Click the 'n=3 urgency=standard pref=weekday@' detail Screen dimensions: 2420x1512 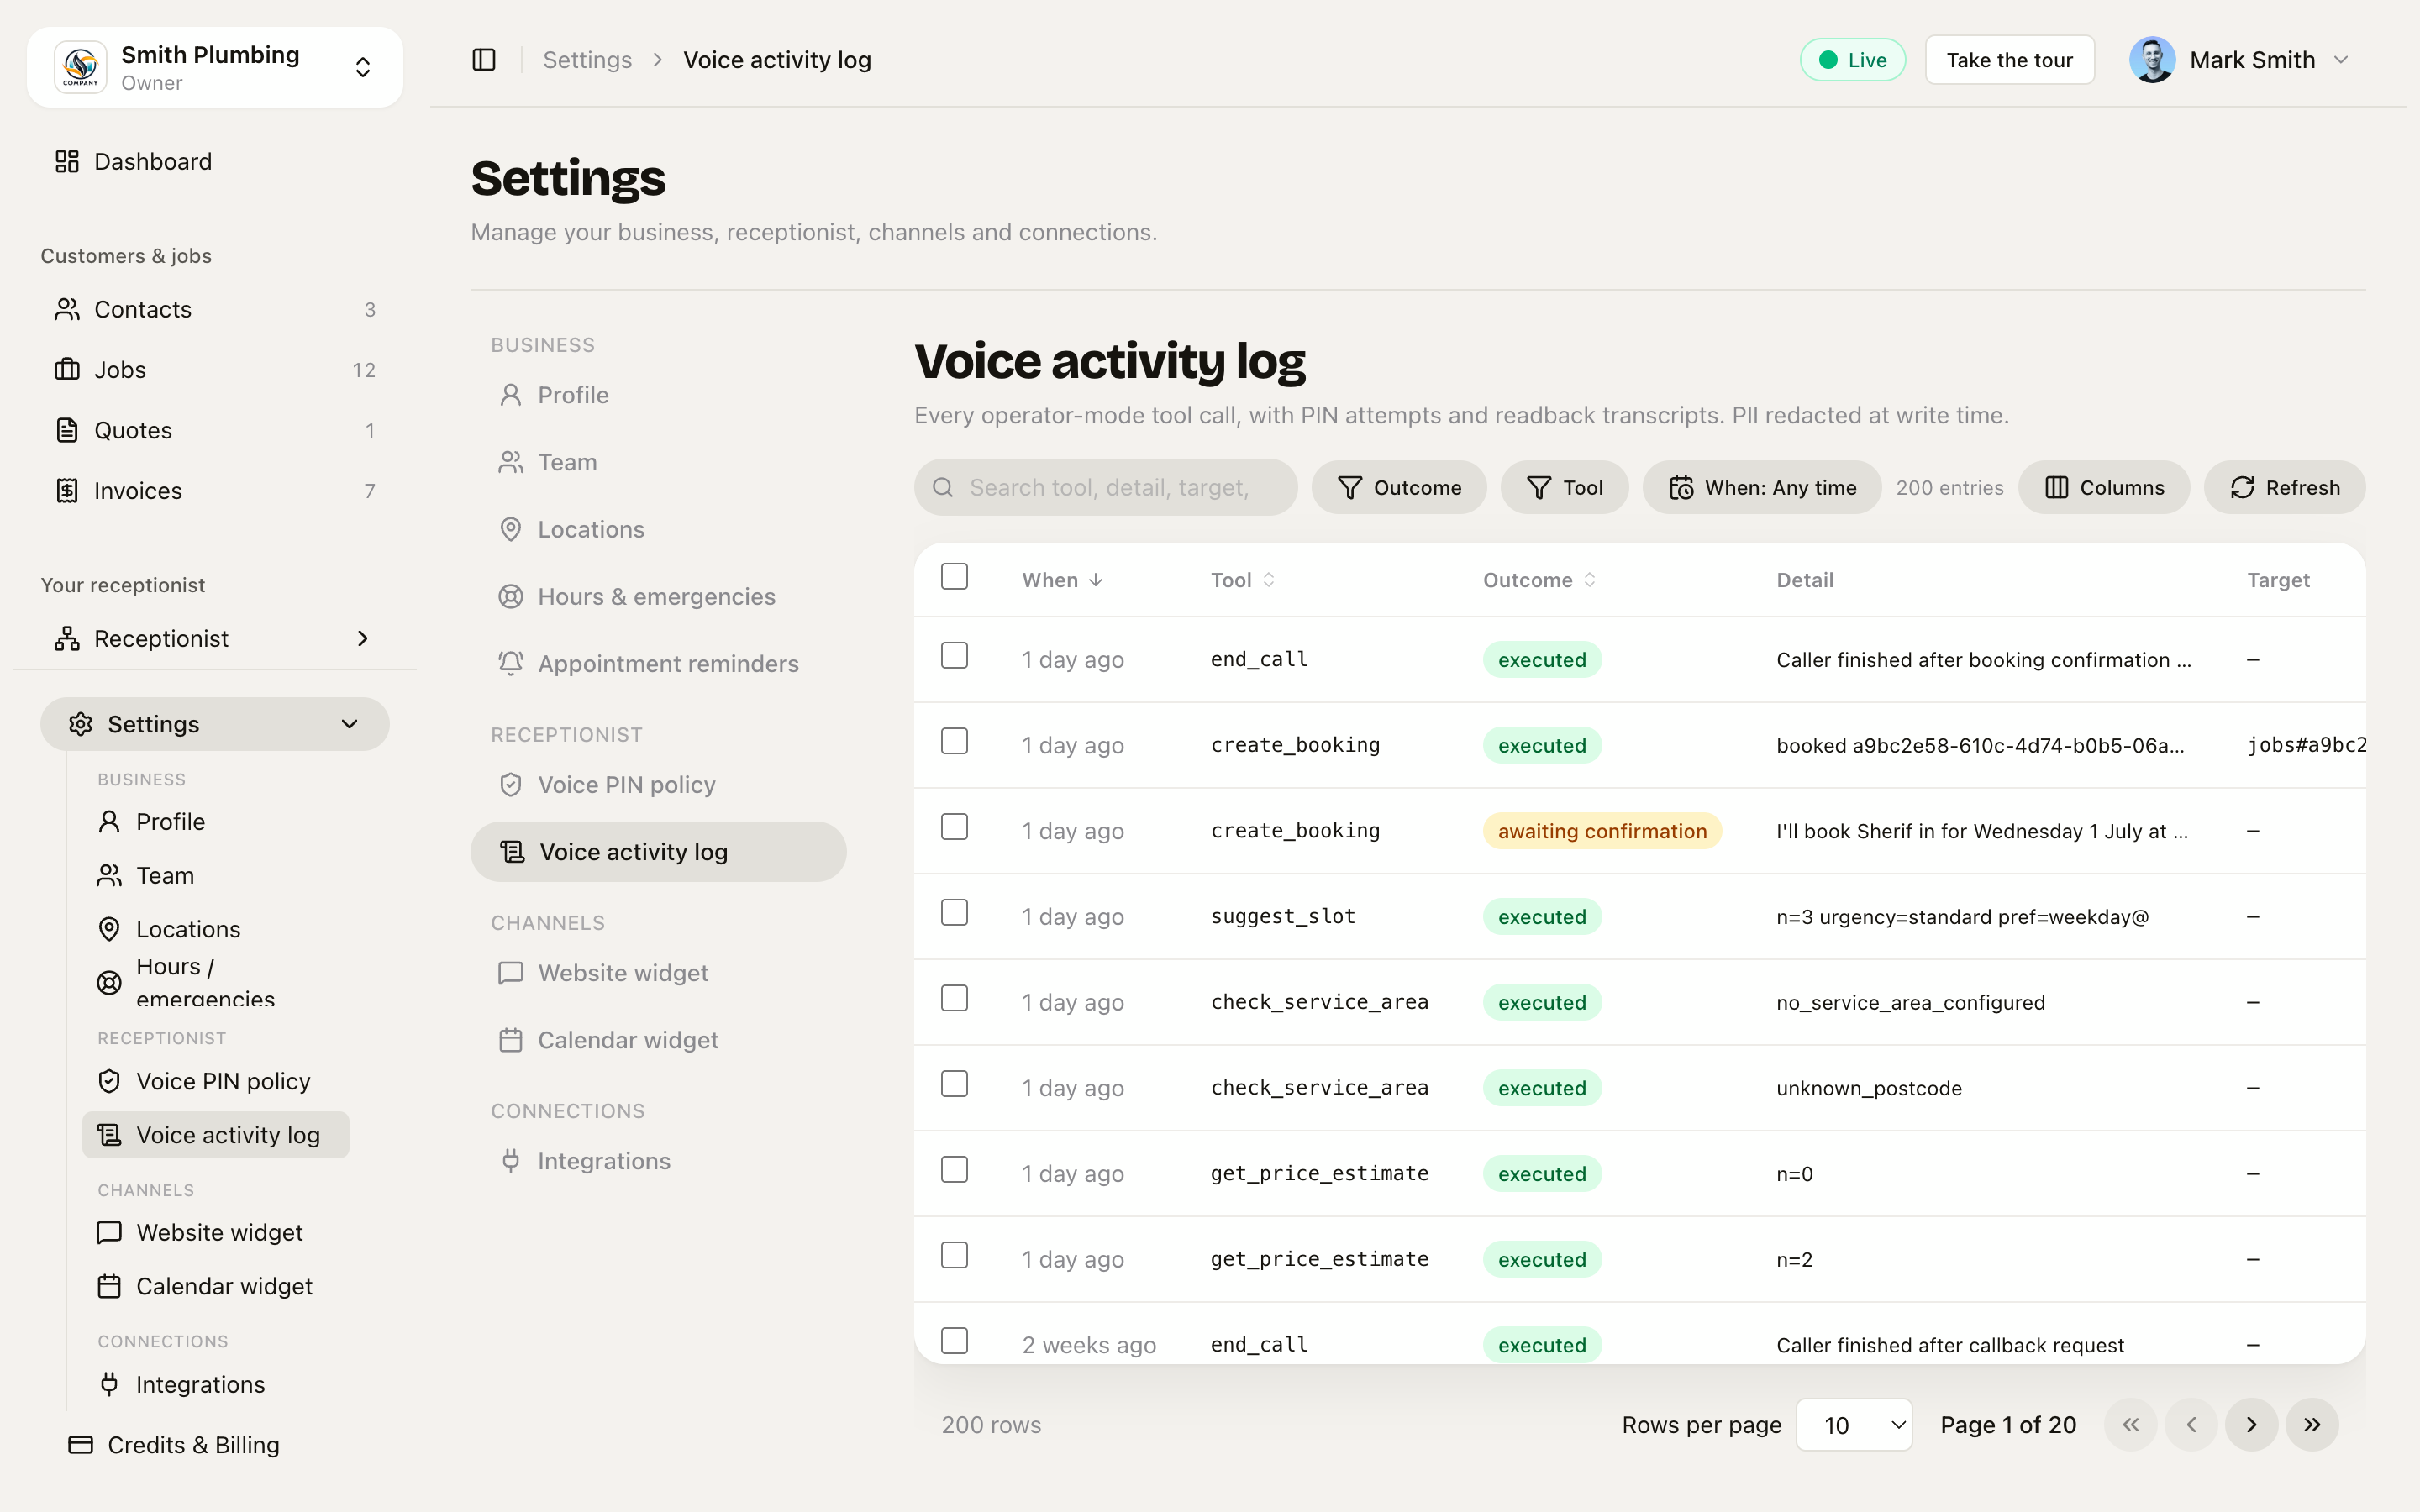pyautogui.click(x=1962, y=917)
